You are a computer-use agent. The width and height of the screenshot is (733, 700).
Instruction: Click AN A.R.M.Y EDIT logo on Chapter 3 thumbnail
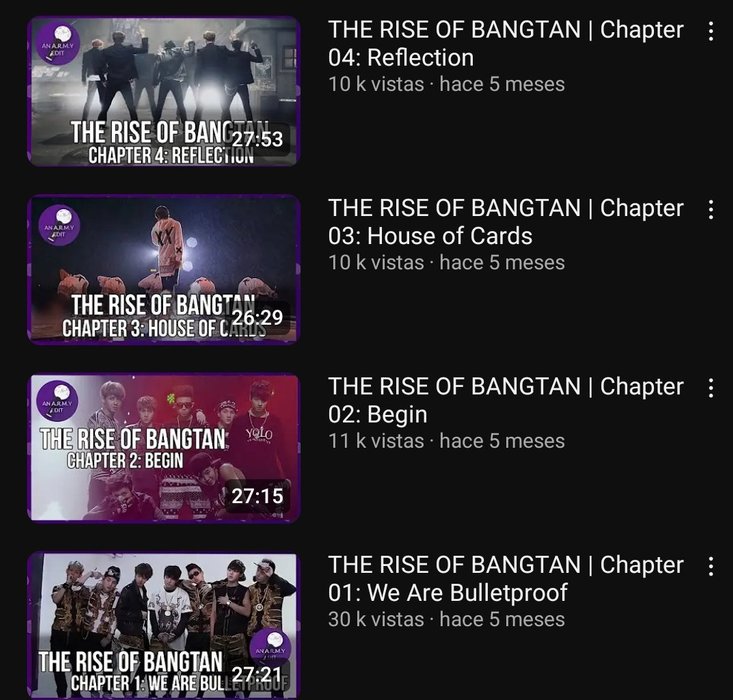pos(59,225)
